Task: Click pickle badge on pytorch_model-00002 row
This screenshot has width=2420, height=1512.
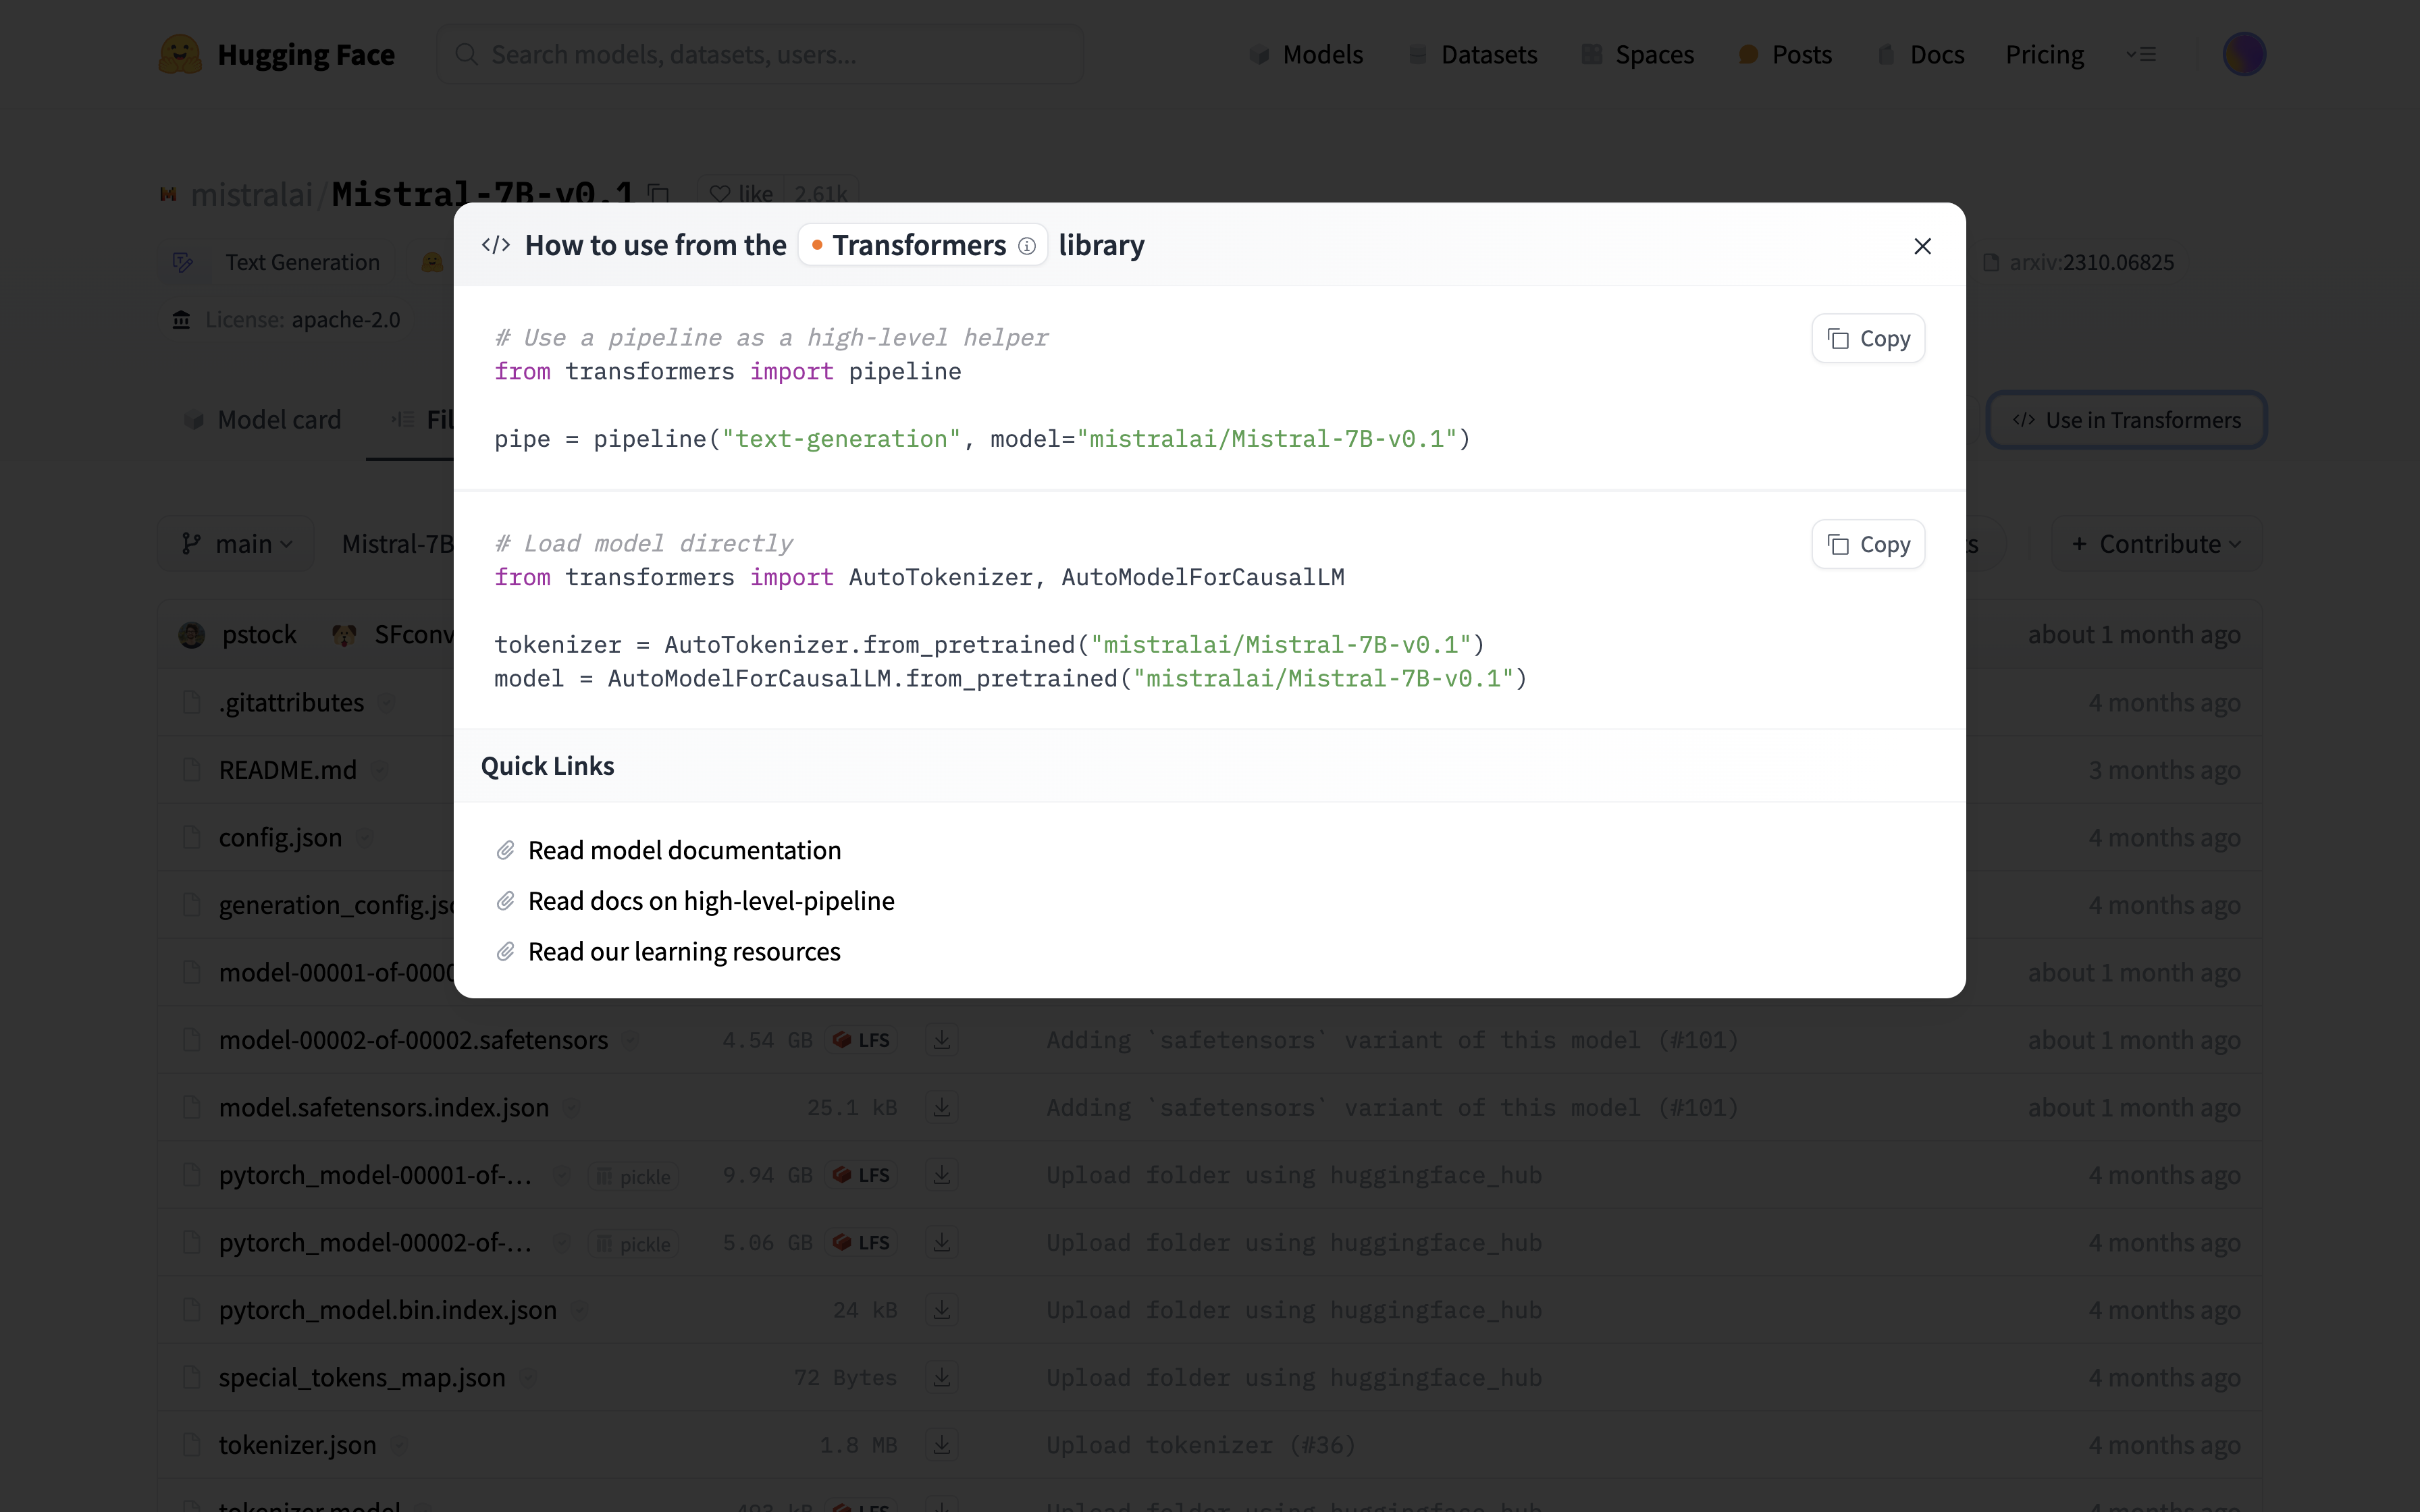Action: click(x=634, y=1244)
